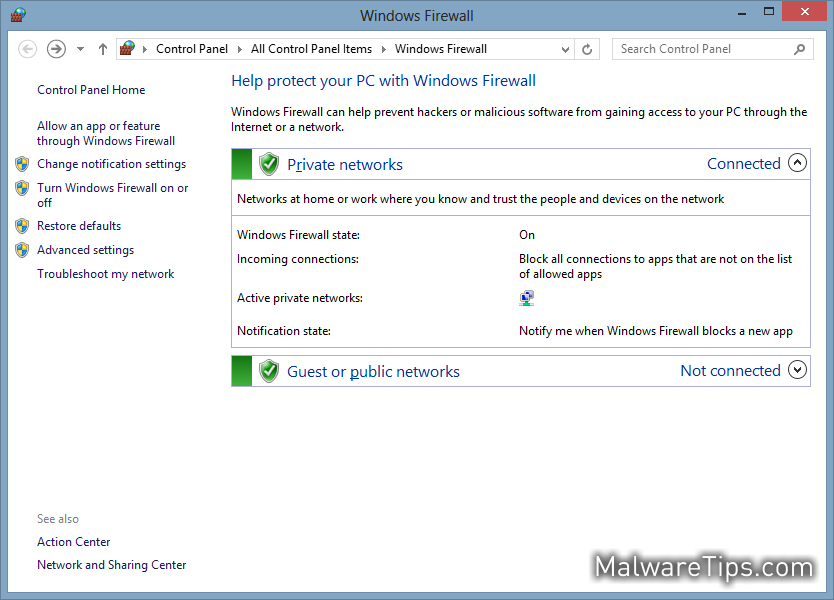Expand the Guest or public networks section
This screenshot has height=600, width=834.
(x=797, y=370)
